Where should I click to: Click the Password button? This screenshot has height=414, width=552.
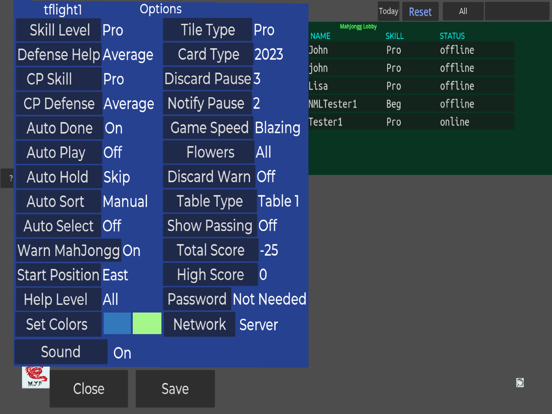coord(197,299)
